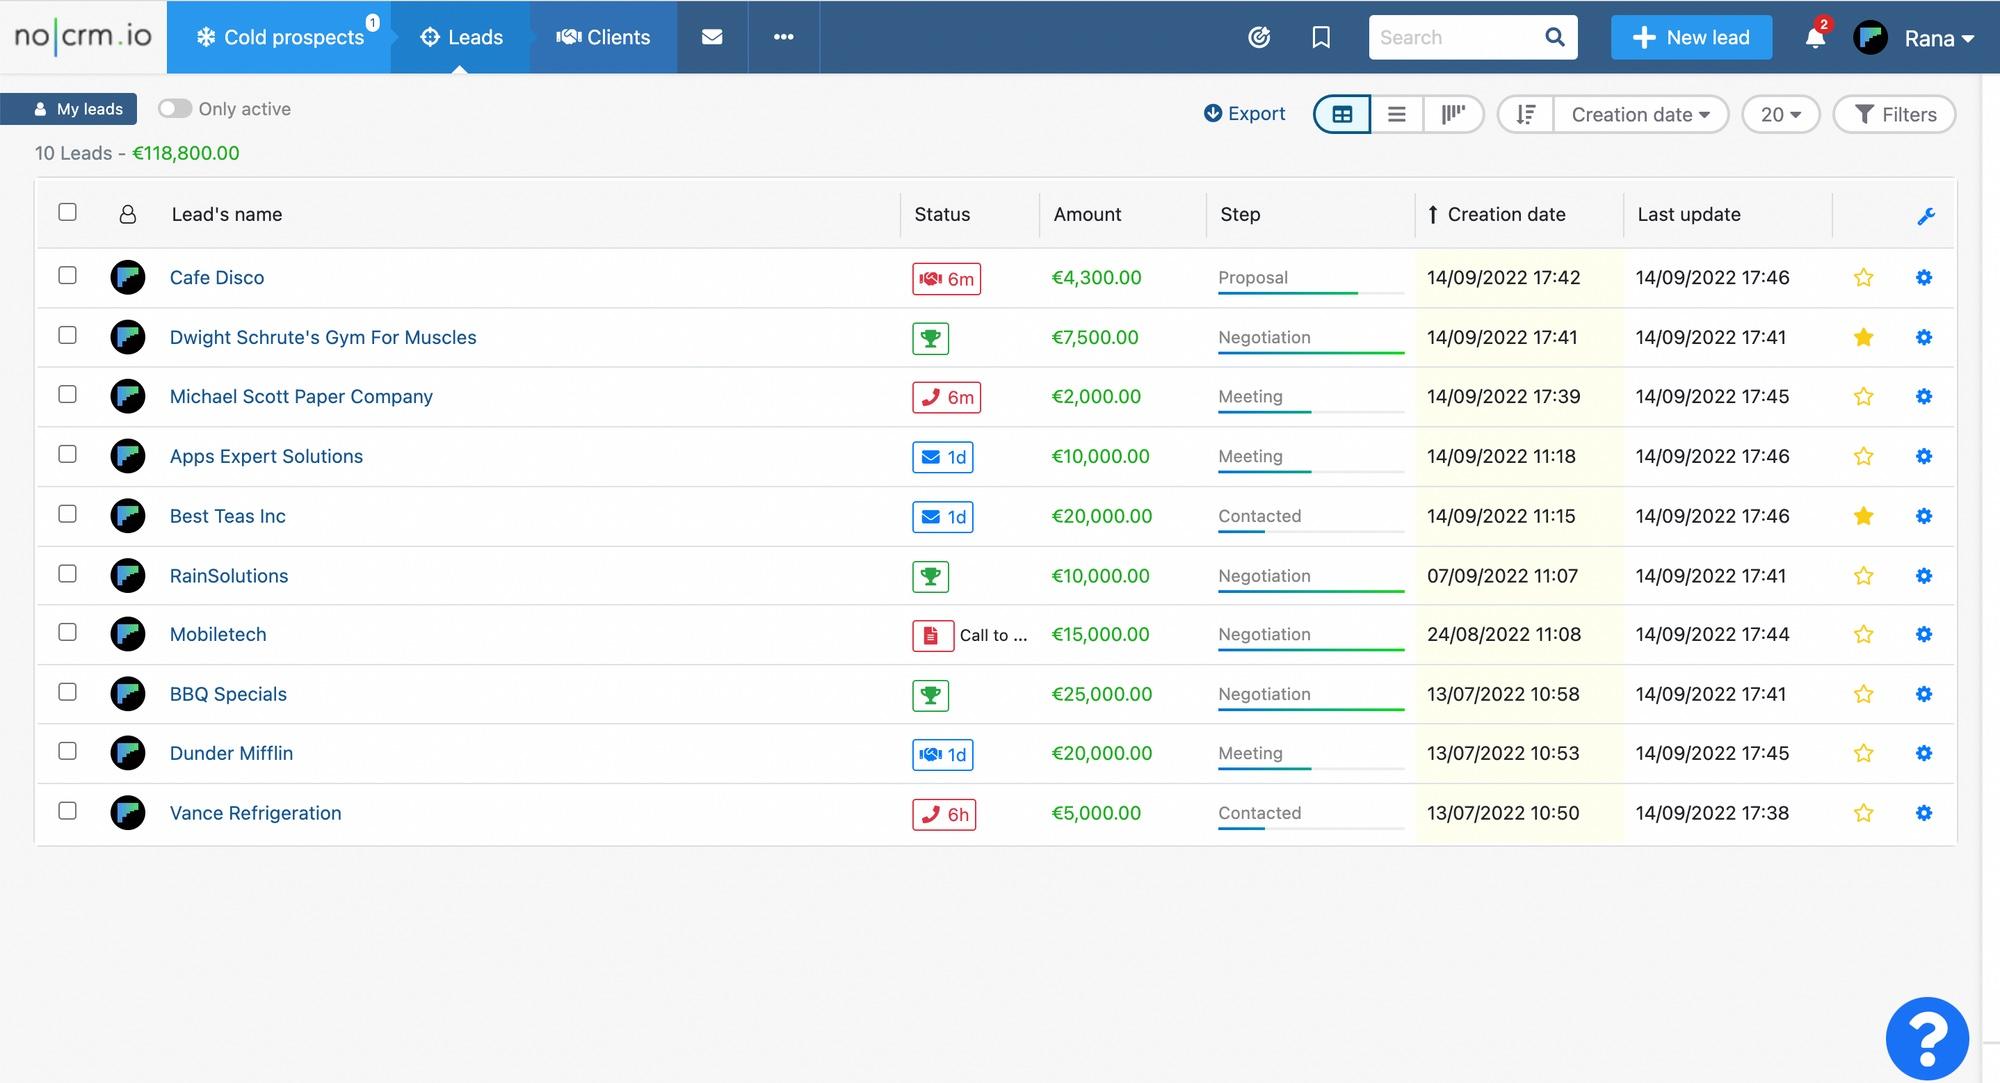The height and width of the screenshot is (1083, 2000).
Task: Click the video call icon for Dunder Mifflin
Action: coord(928,754)
